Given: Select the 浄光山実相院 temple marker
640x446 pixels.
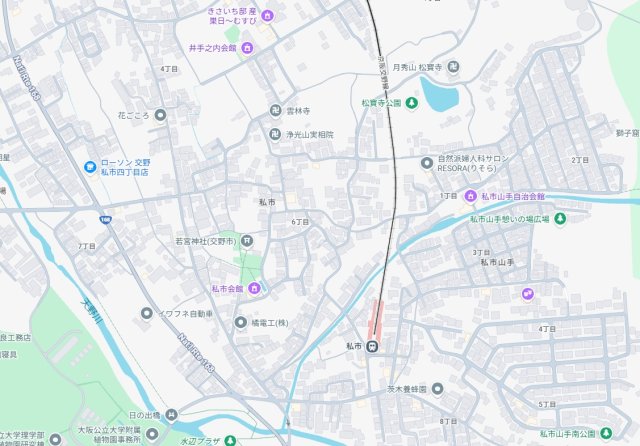Looking at the screenshot, I should [x=275, y=134].
